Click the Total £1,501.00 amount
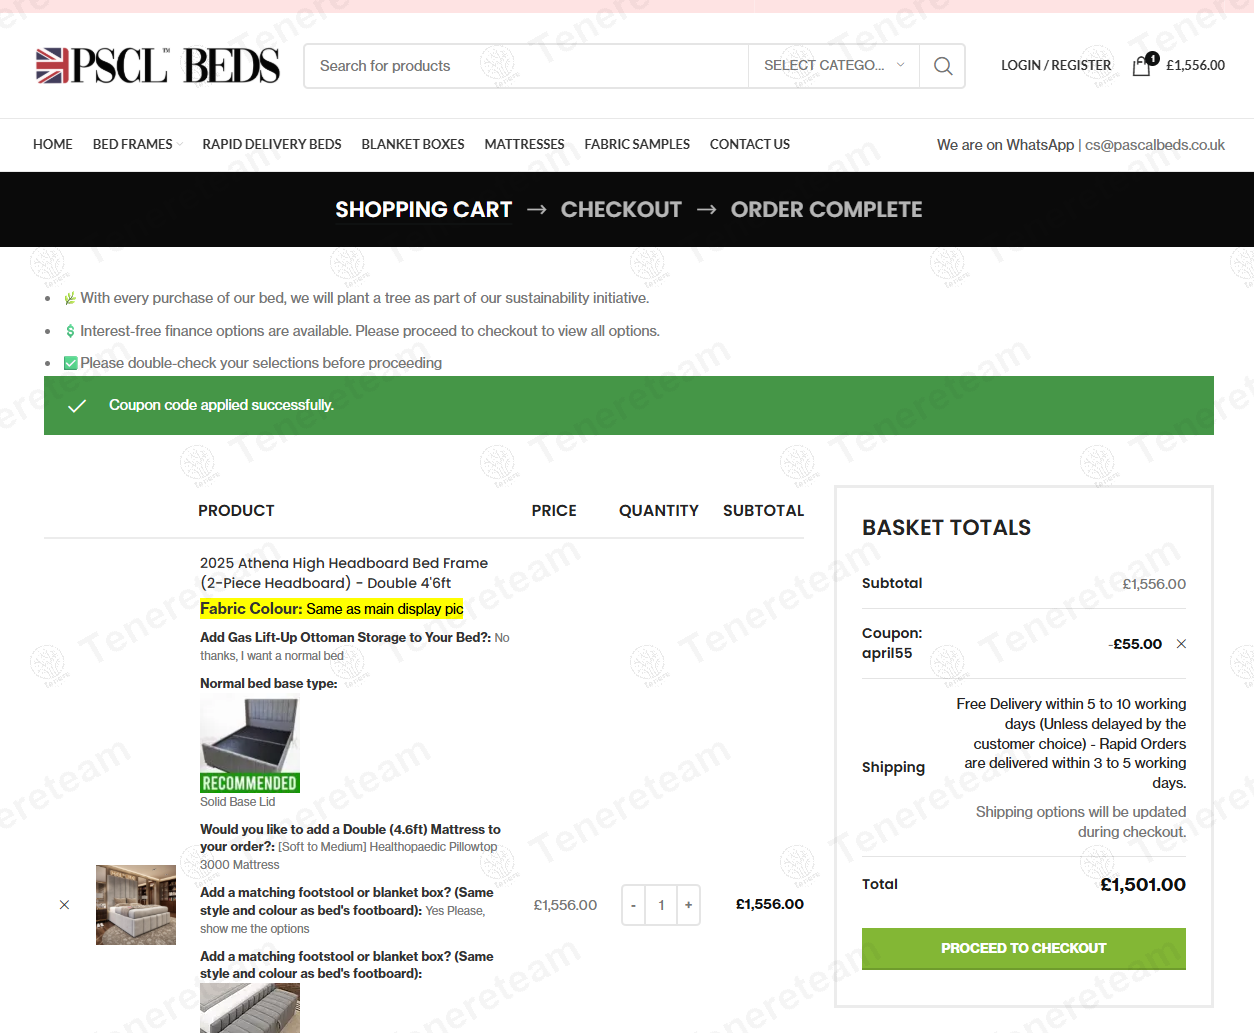 (1143, 885)
